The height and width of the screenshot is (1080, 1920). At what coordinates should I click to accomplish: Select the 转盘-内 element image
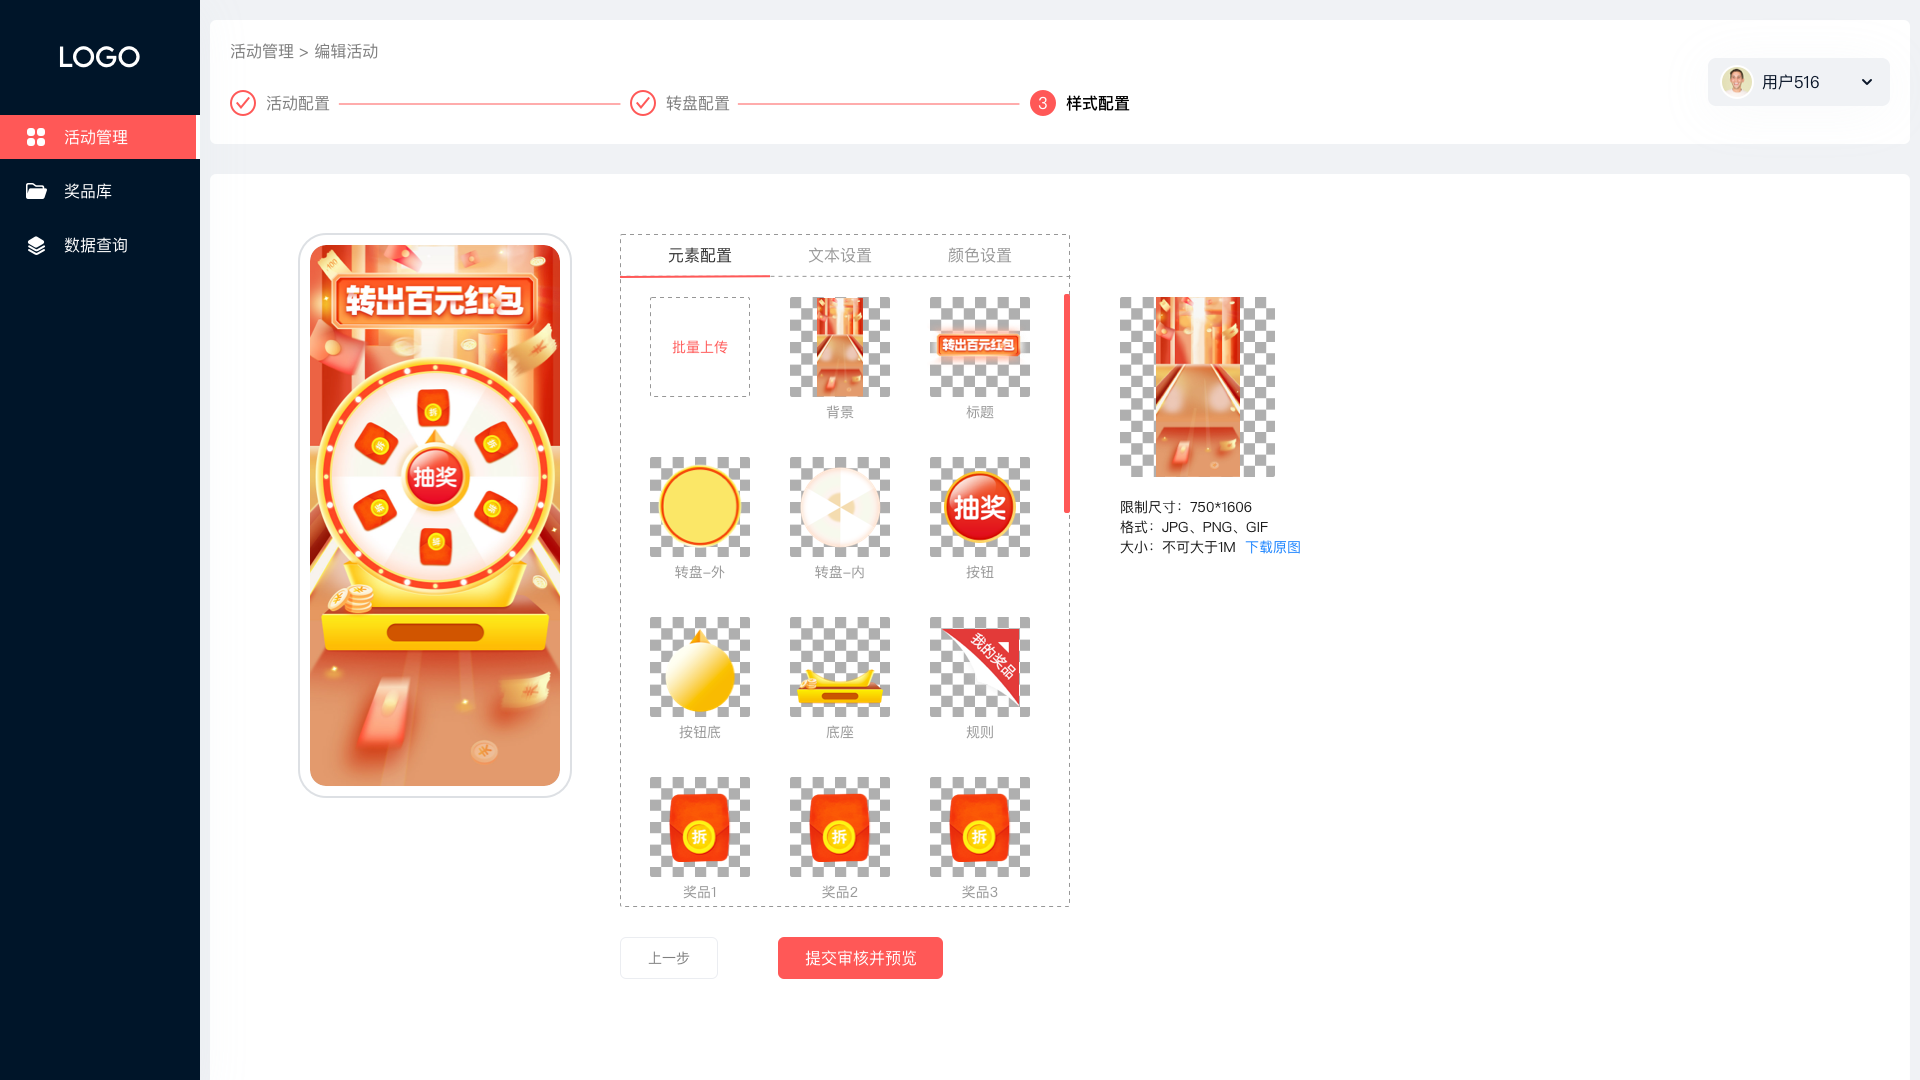(840, 507)
